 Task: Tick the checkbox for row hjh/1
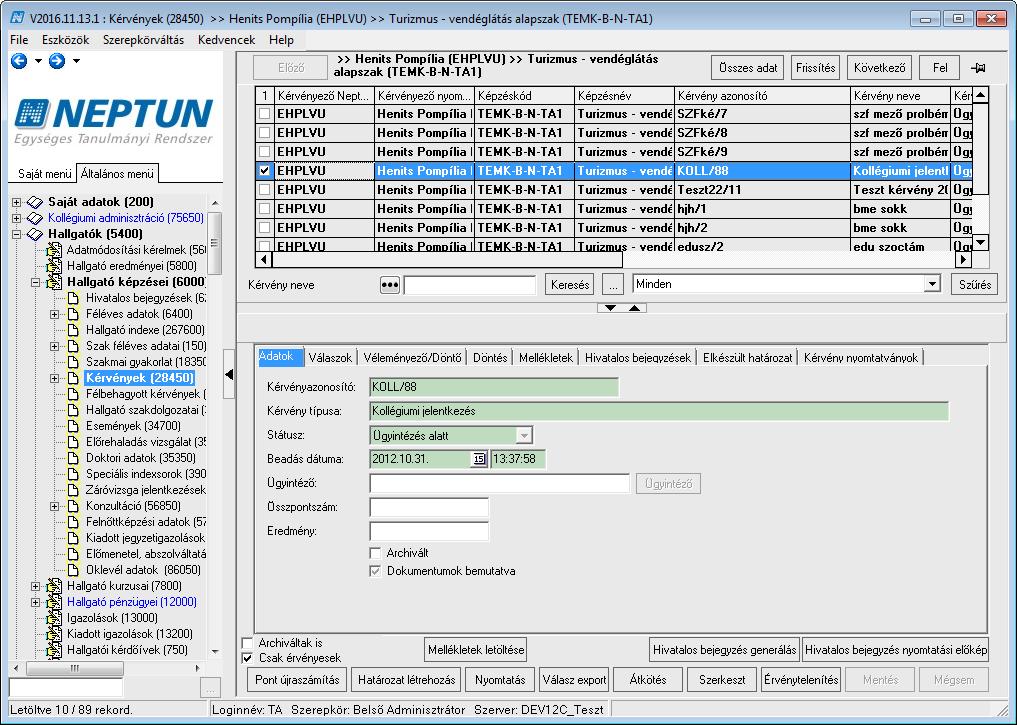265,209
